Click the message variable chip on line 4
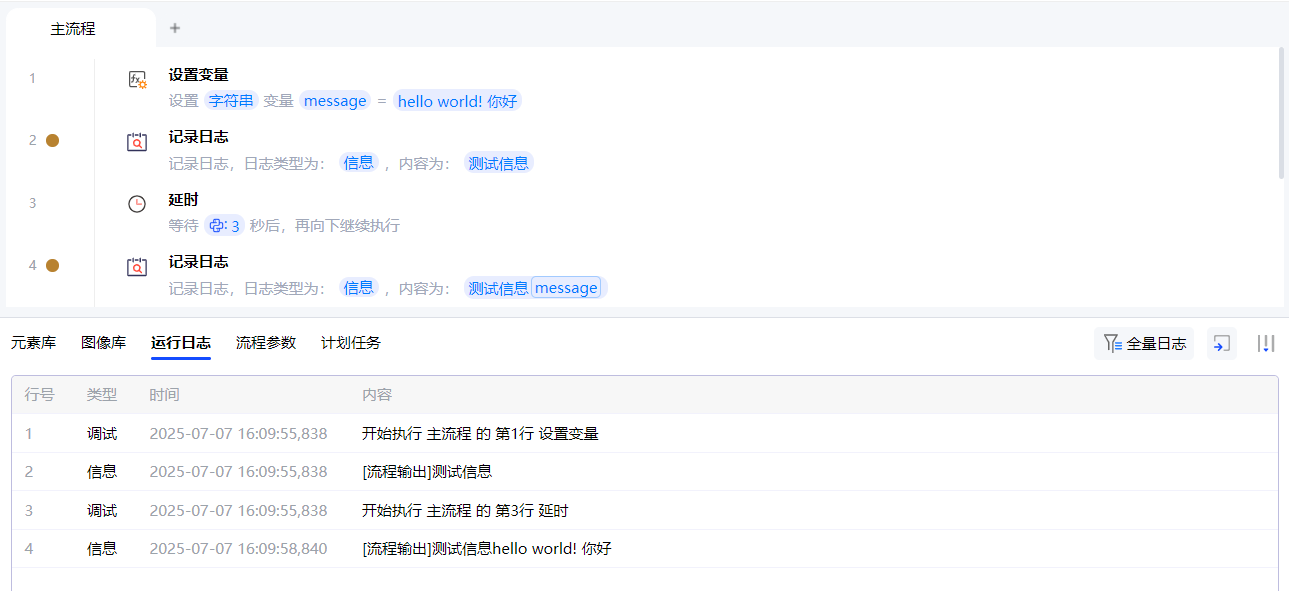This screenshot has height=591, width=1289. point(566,288)
